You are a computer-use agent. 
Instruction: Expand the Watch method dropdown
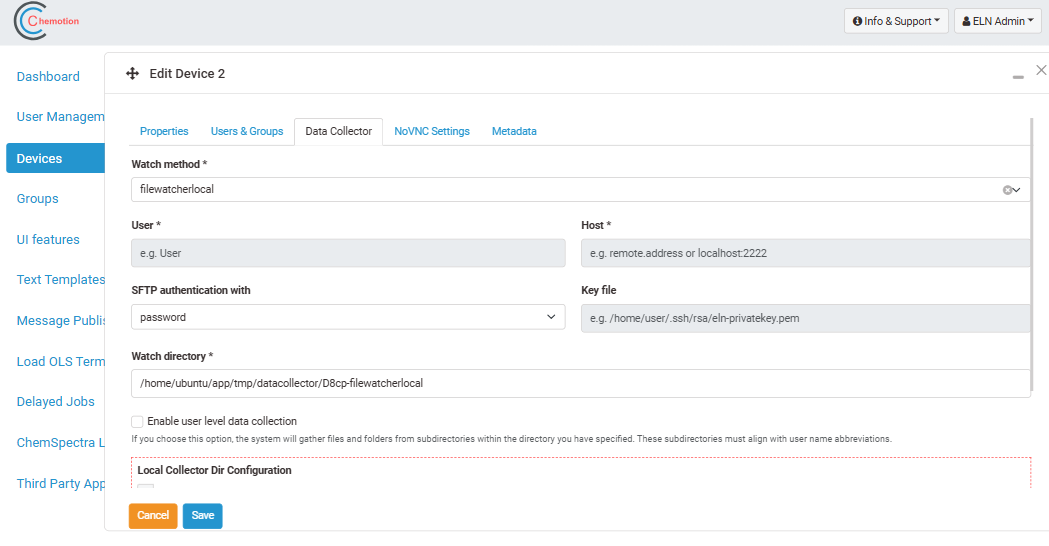click(x=1017, y=189)
